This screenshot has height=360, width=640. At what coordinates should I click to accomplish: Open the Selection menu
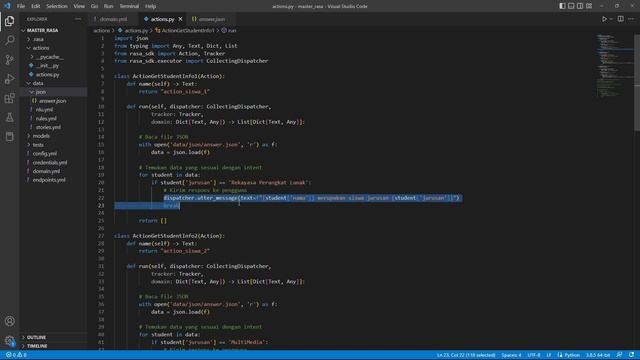pyautogui.click(x=57, y=6)
